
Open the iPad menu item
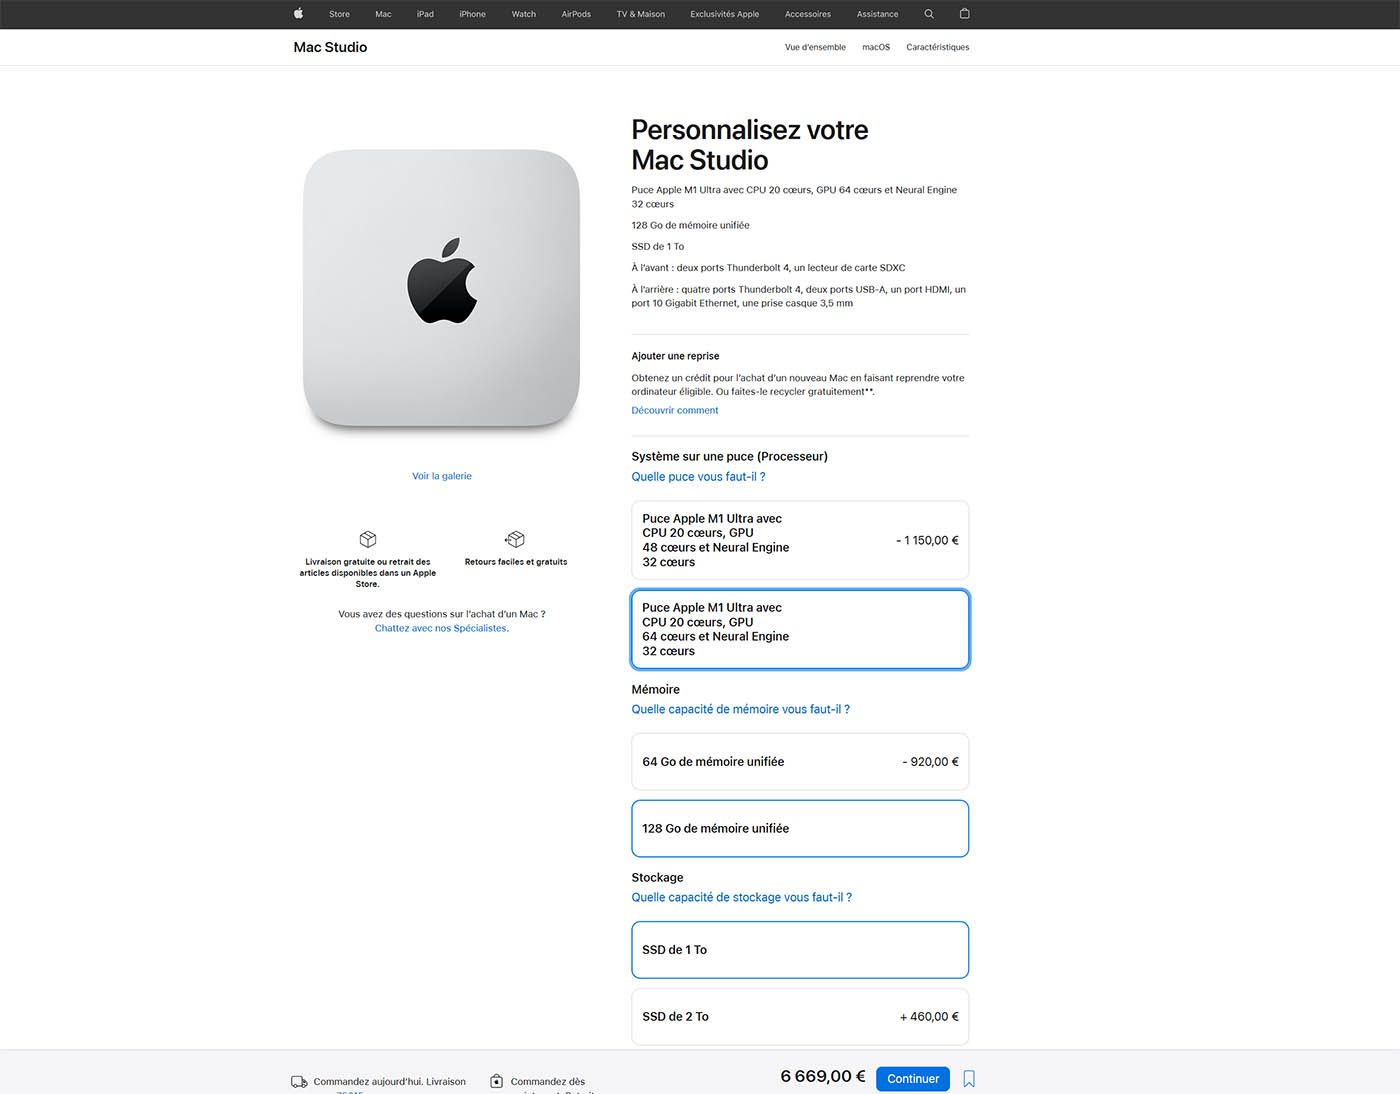tap(425, 14)
